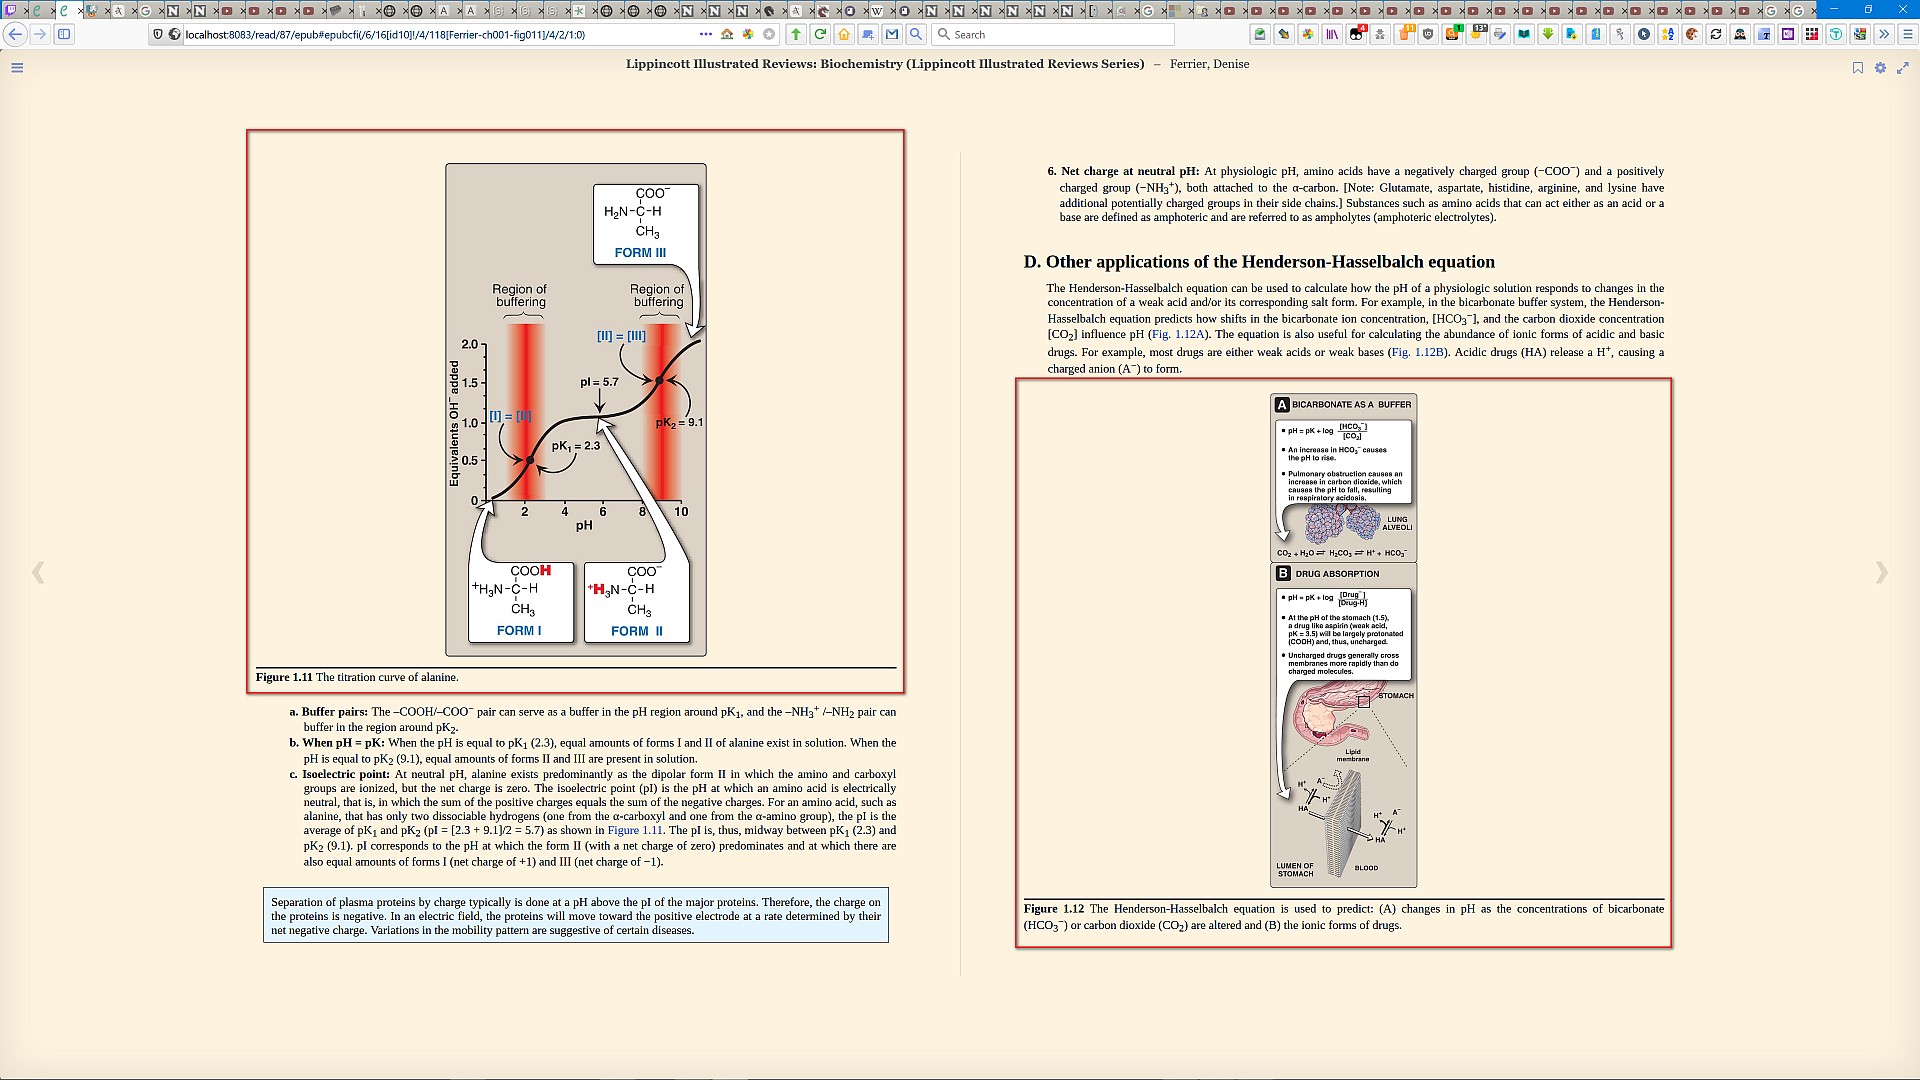
Task: Open the Firefox application hamburger menu
Action: tap(1907, 34)
